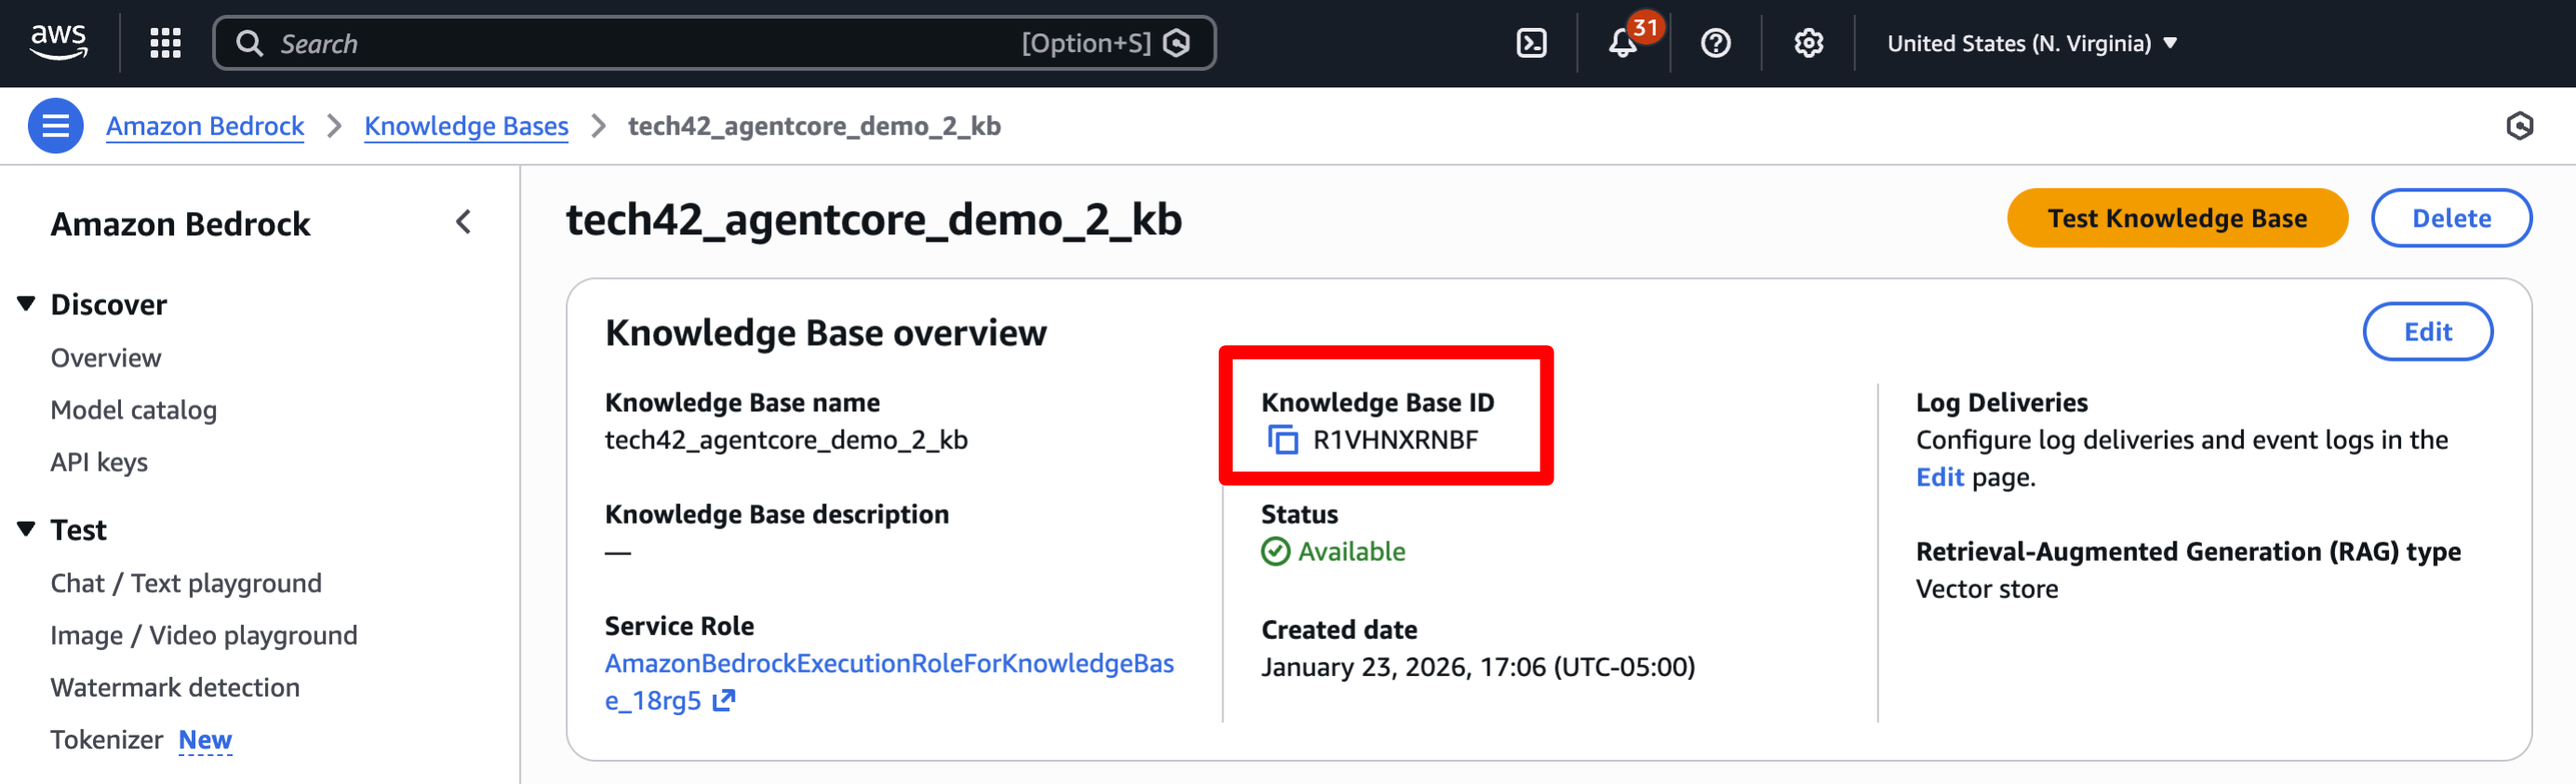Click the New badge beside Tokenizer
The height and width of the screenshot is (784, 2576).
coord(205,739)
